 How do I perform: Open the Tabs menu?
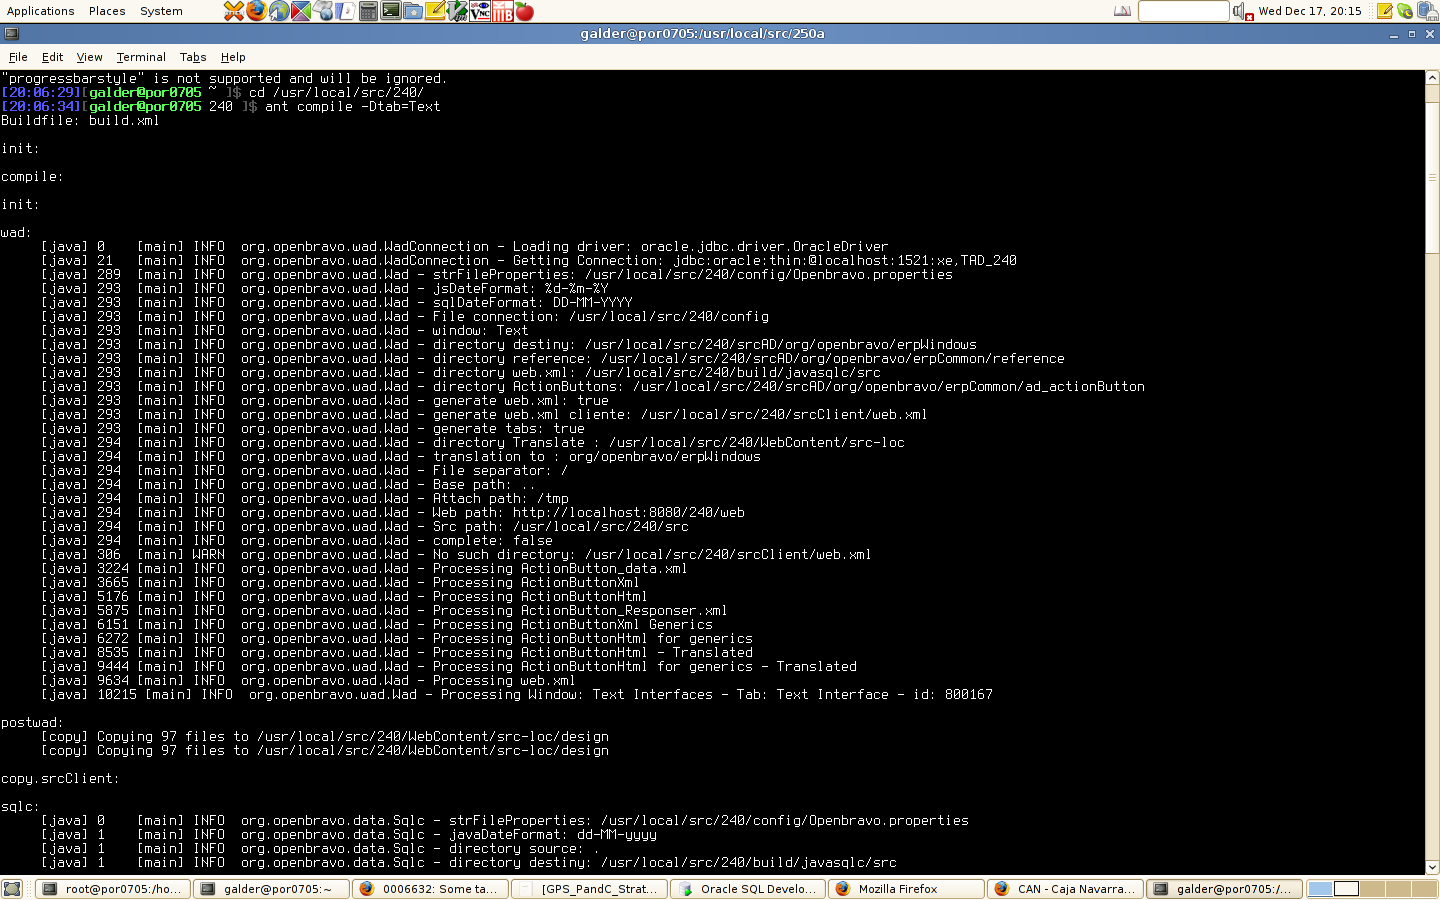(193, 57)
